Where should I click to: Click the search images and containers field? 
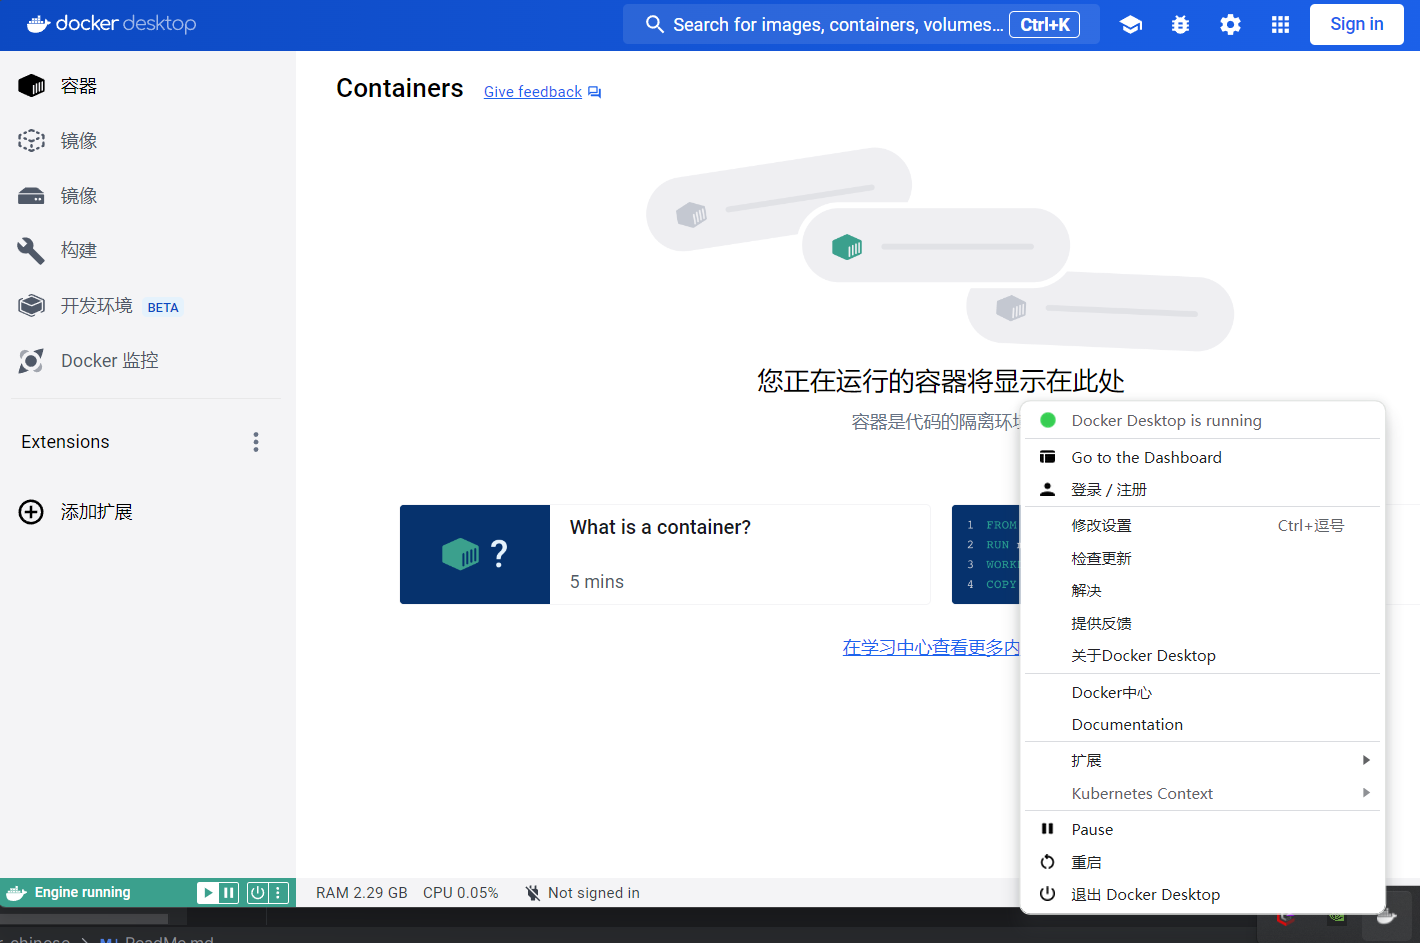tap(838, 25)
